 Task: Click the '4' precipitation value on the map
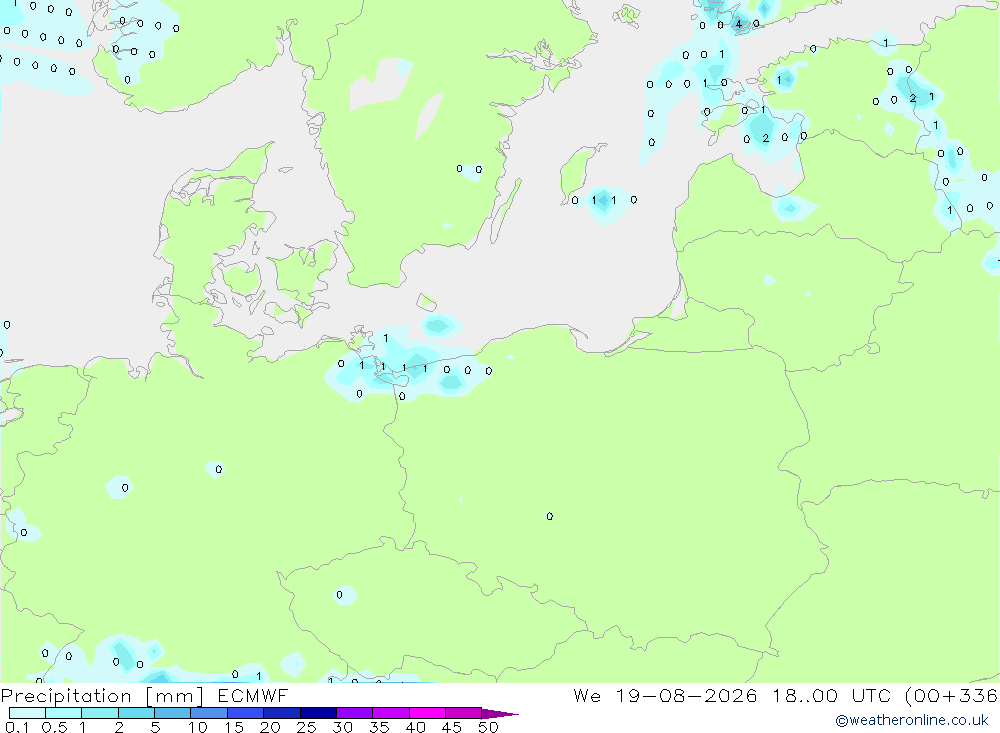tap(739, 24)
